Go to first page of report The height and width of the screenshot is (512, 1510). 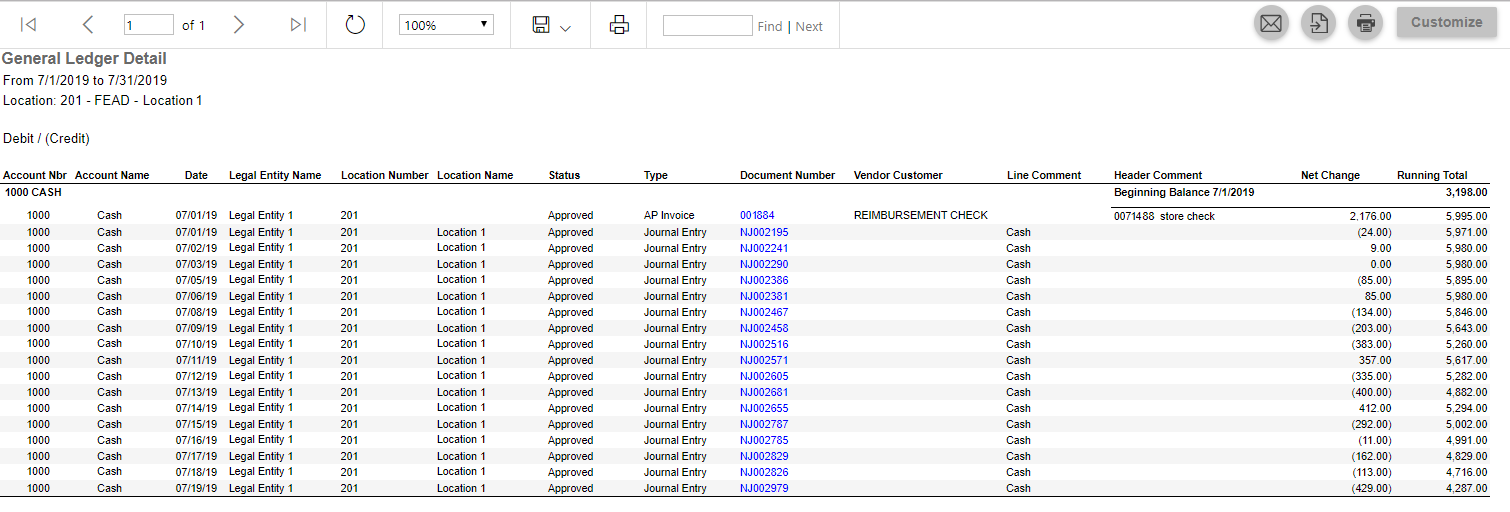pos(28,25)
